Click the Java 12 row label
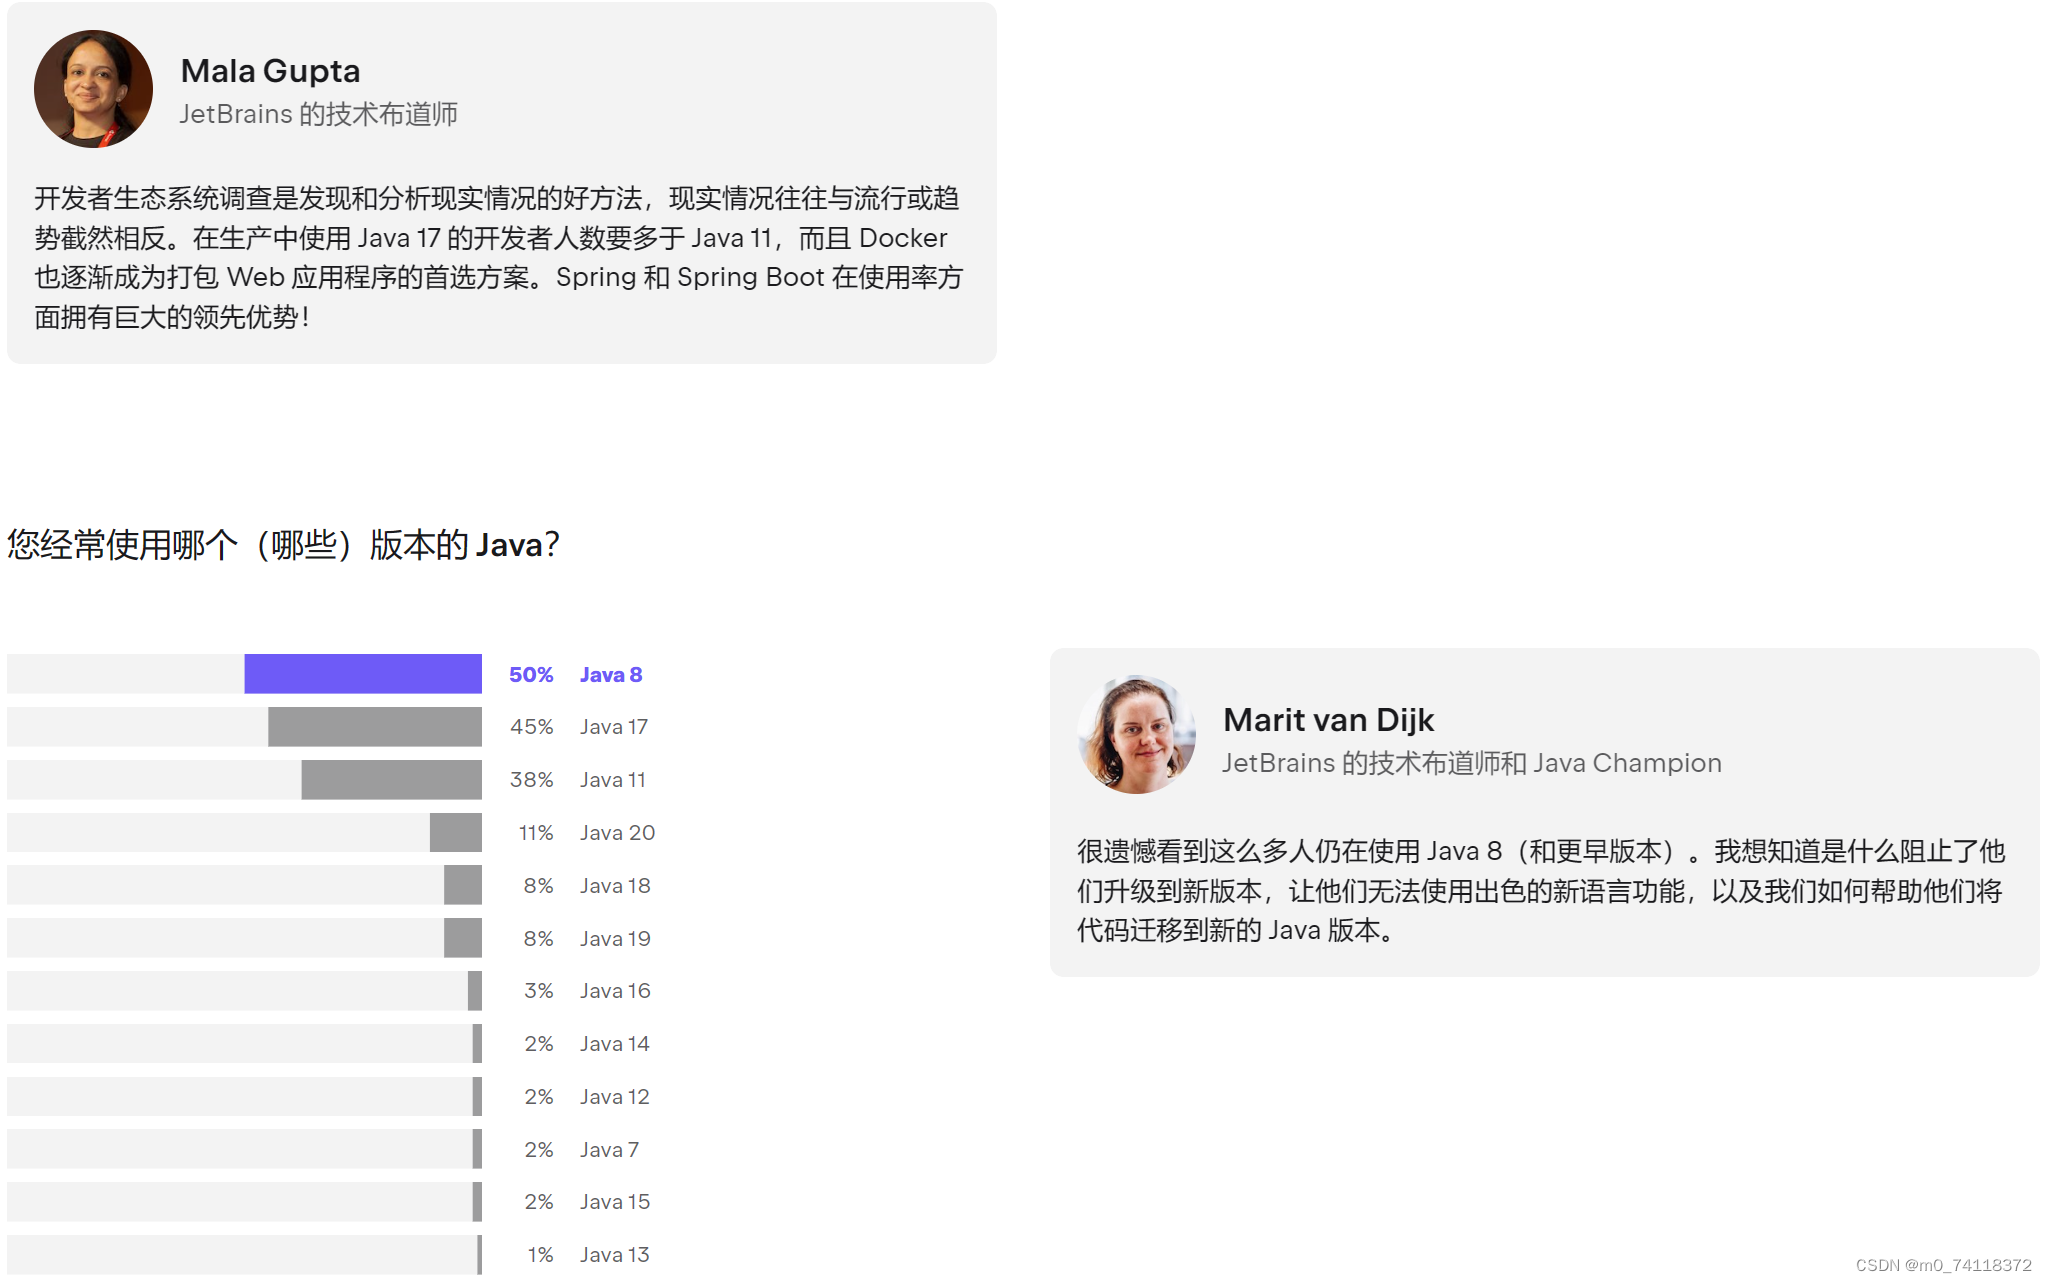 pyautogui.click(x=614, y=1097)
